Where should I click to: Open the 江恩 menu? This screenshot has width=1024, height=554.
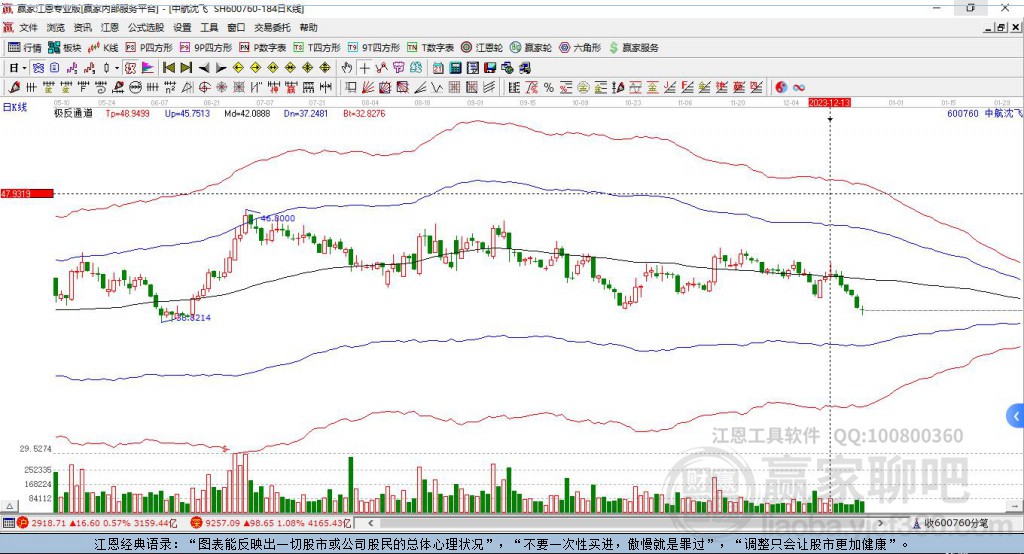(110, 28)
